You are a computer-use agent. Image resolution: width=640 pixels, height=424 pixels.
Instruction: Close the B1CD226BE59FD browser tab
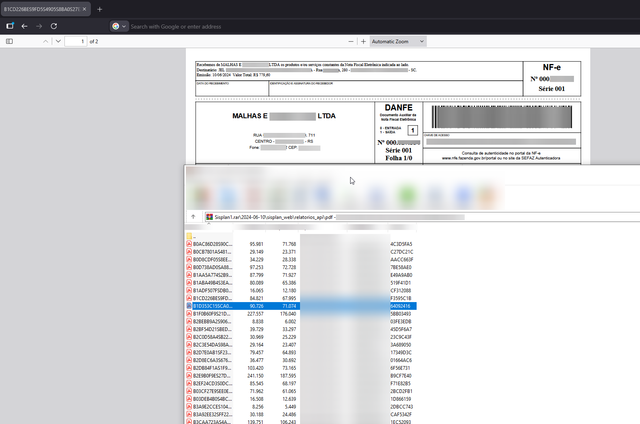(84, 9)
